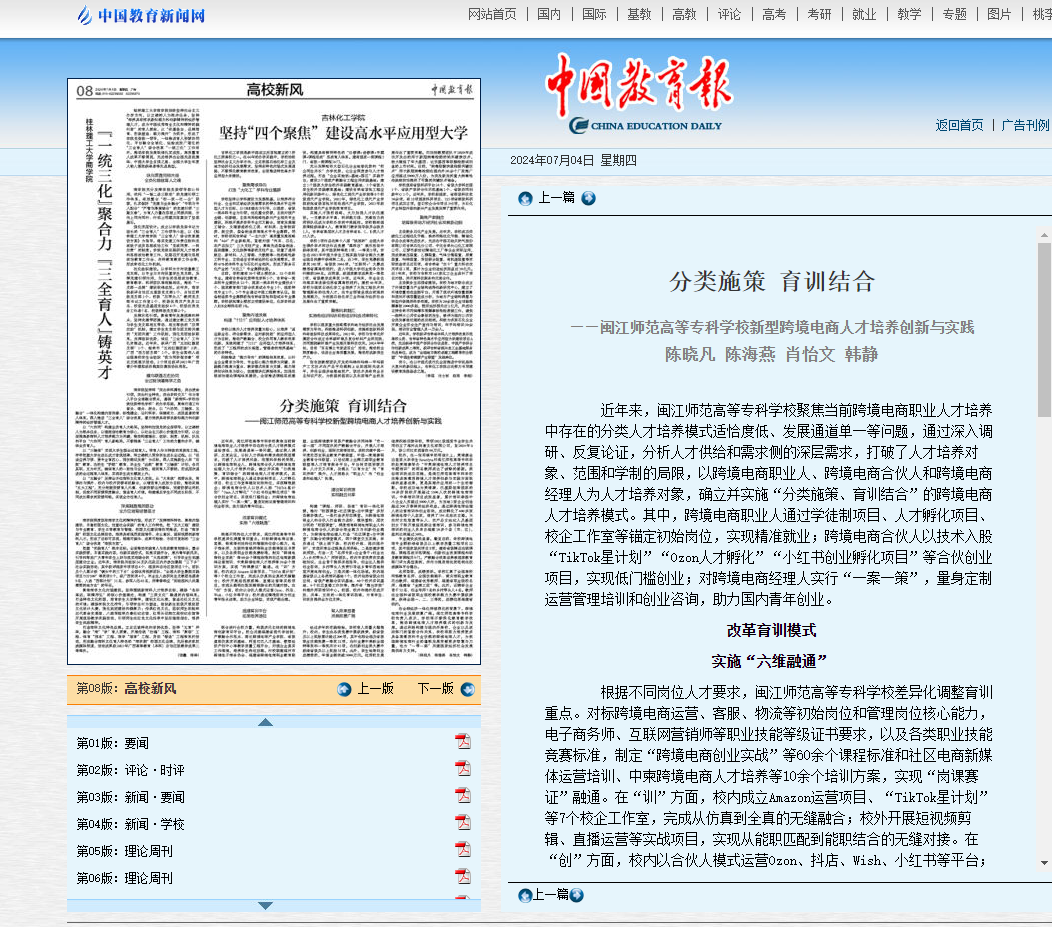Open 第05版: 理论周刊 page

pyautogui.click(x=124, y=851)
